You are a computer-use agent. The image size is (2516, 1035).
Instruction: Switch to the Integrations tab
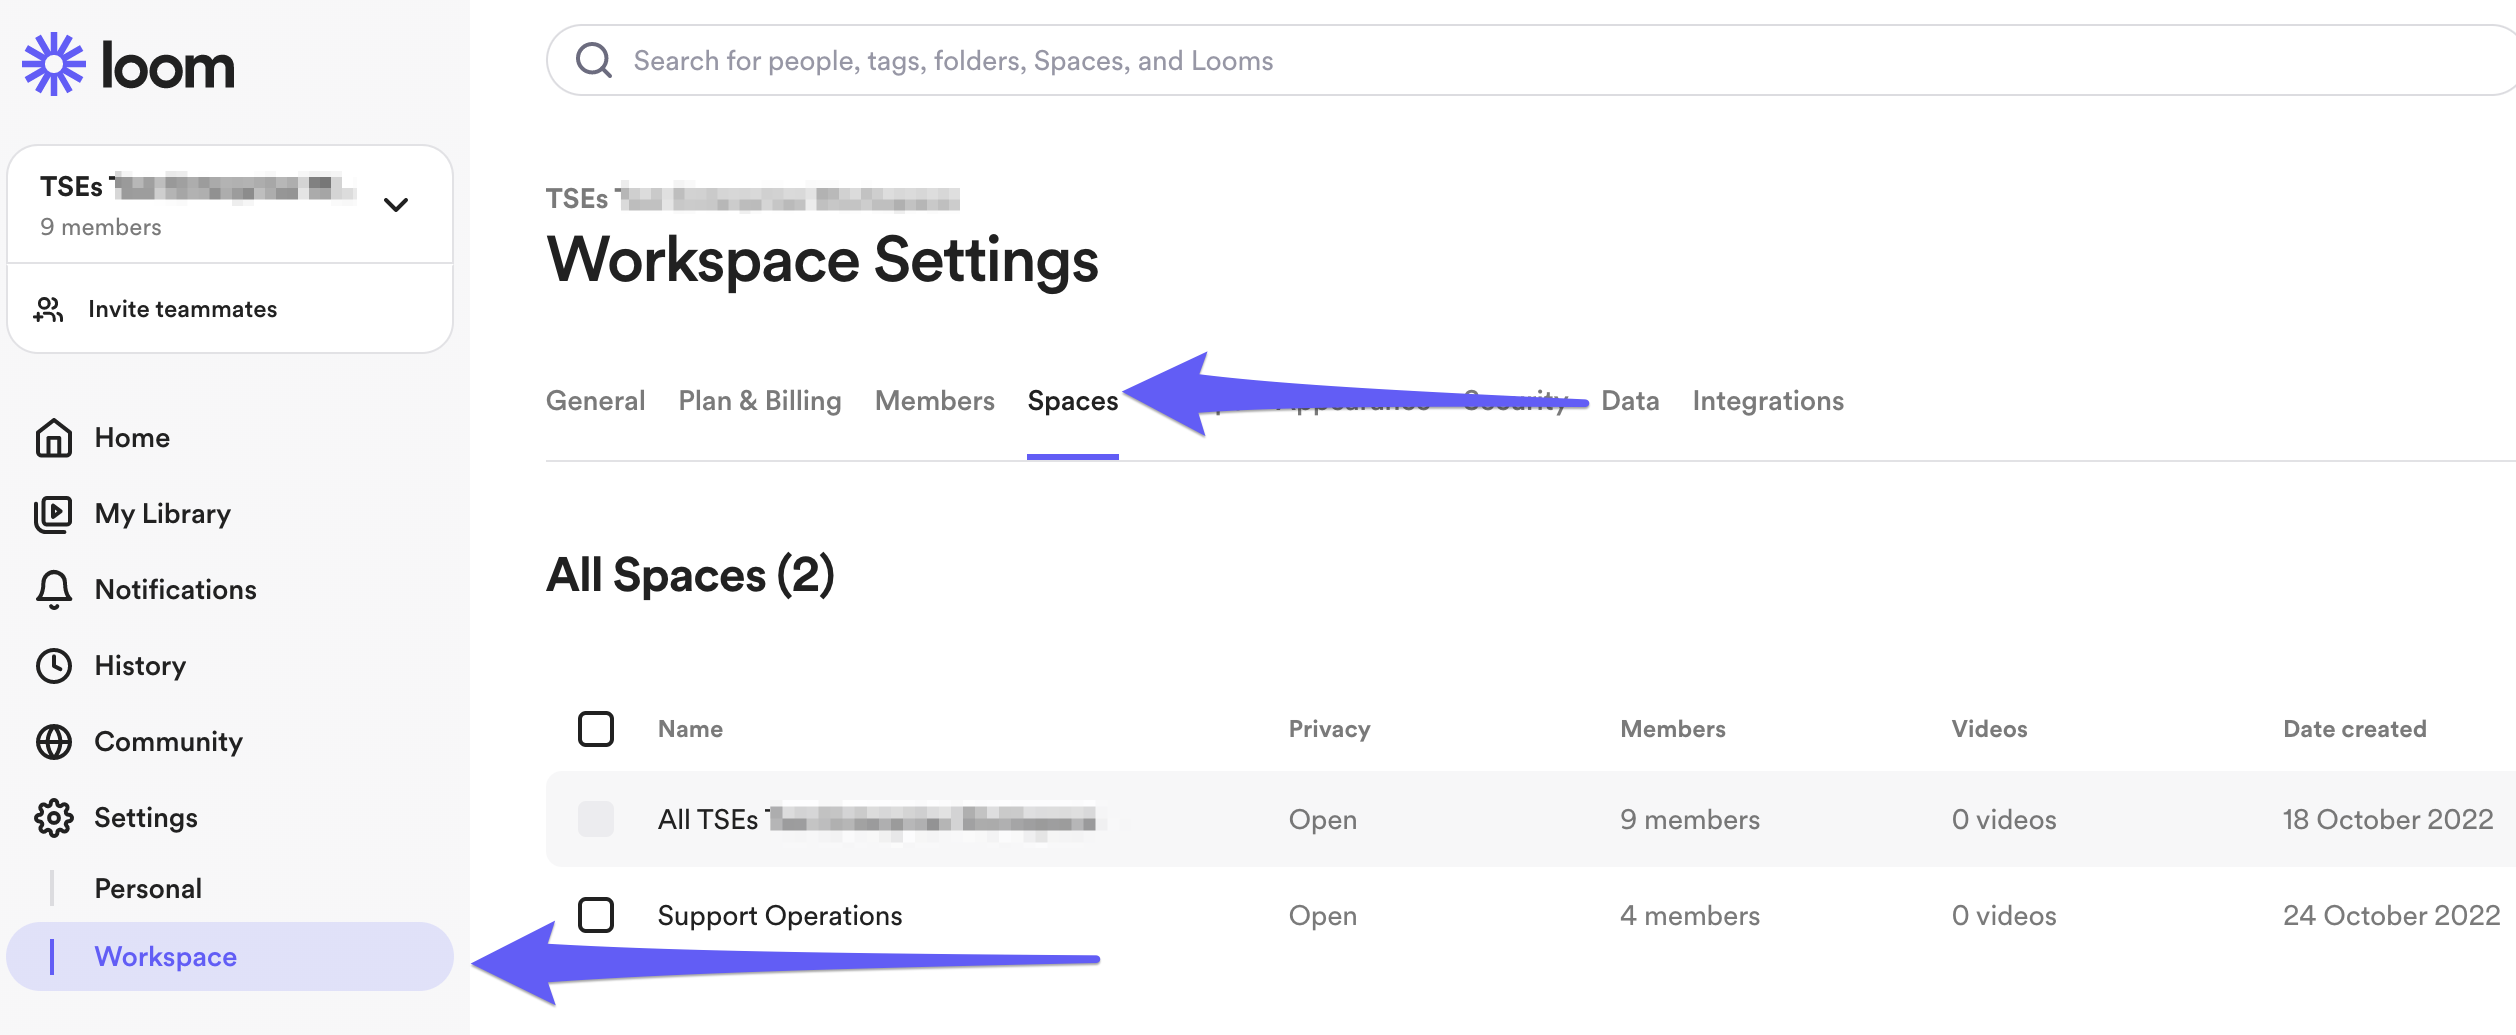click(1767, 401)
